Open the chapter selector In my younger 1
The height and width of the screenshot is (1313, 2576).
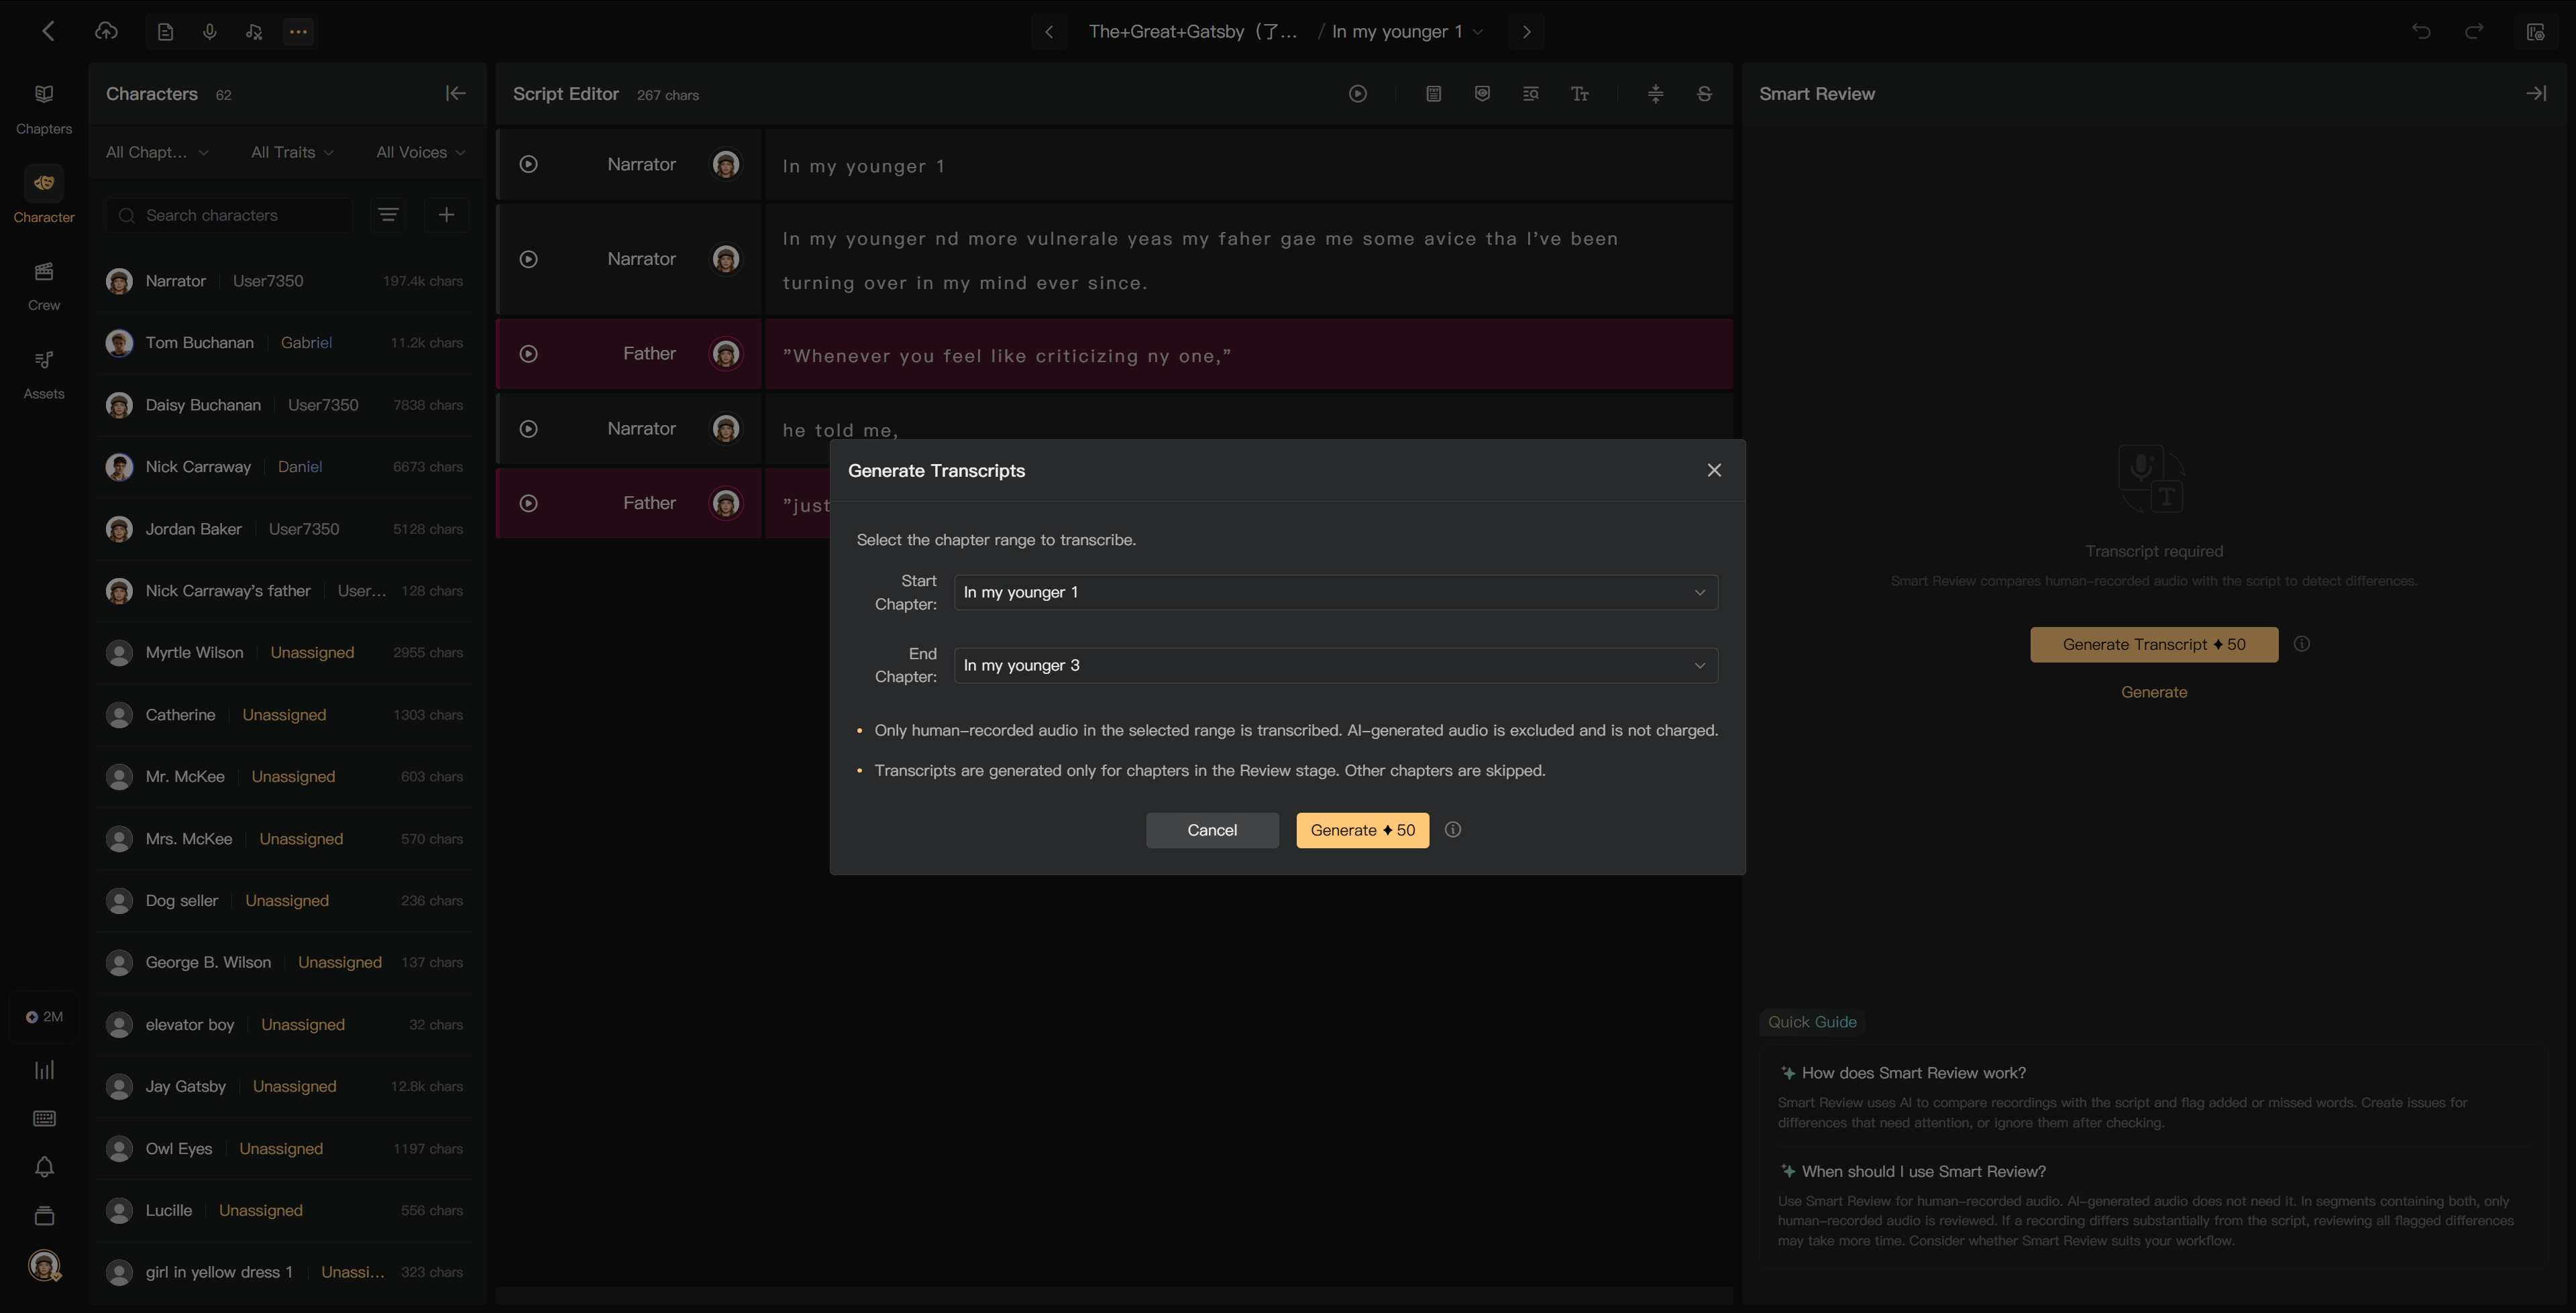click(x=1407, y=32)
